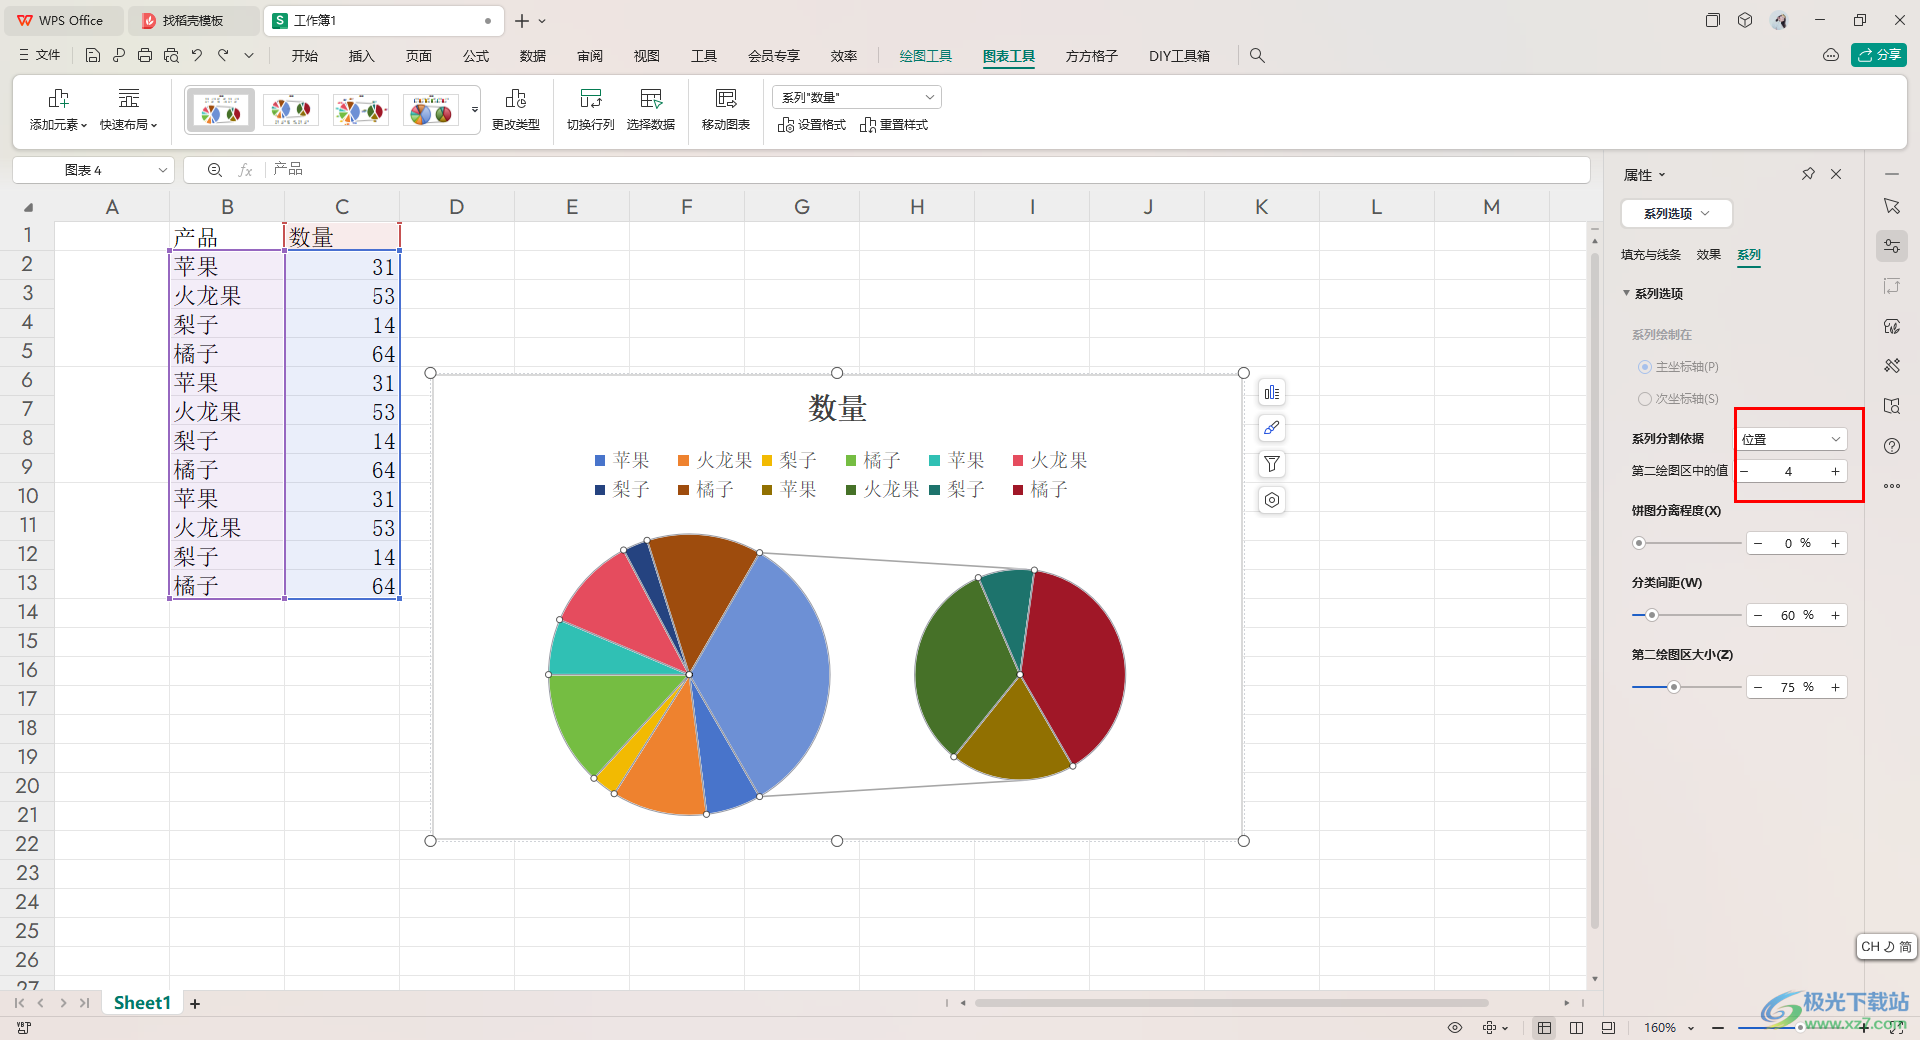Click the Undo icon

tap(197, 56)
